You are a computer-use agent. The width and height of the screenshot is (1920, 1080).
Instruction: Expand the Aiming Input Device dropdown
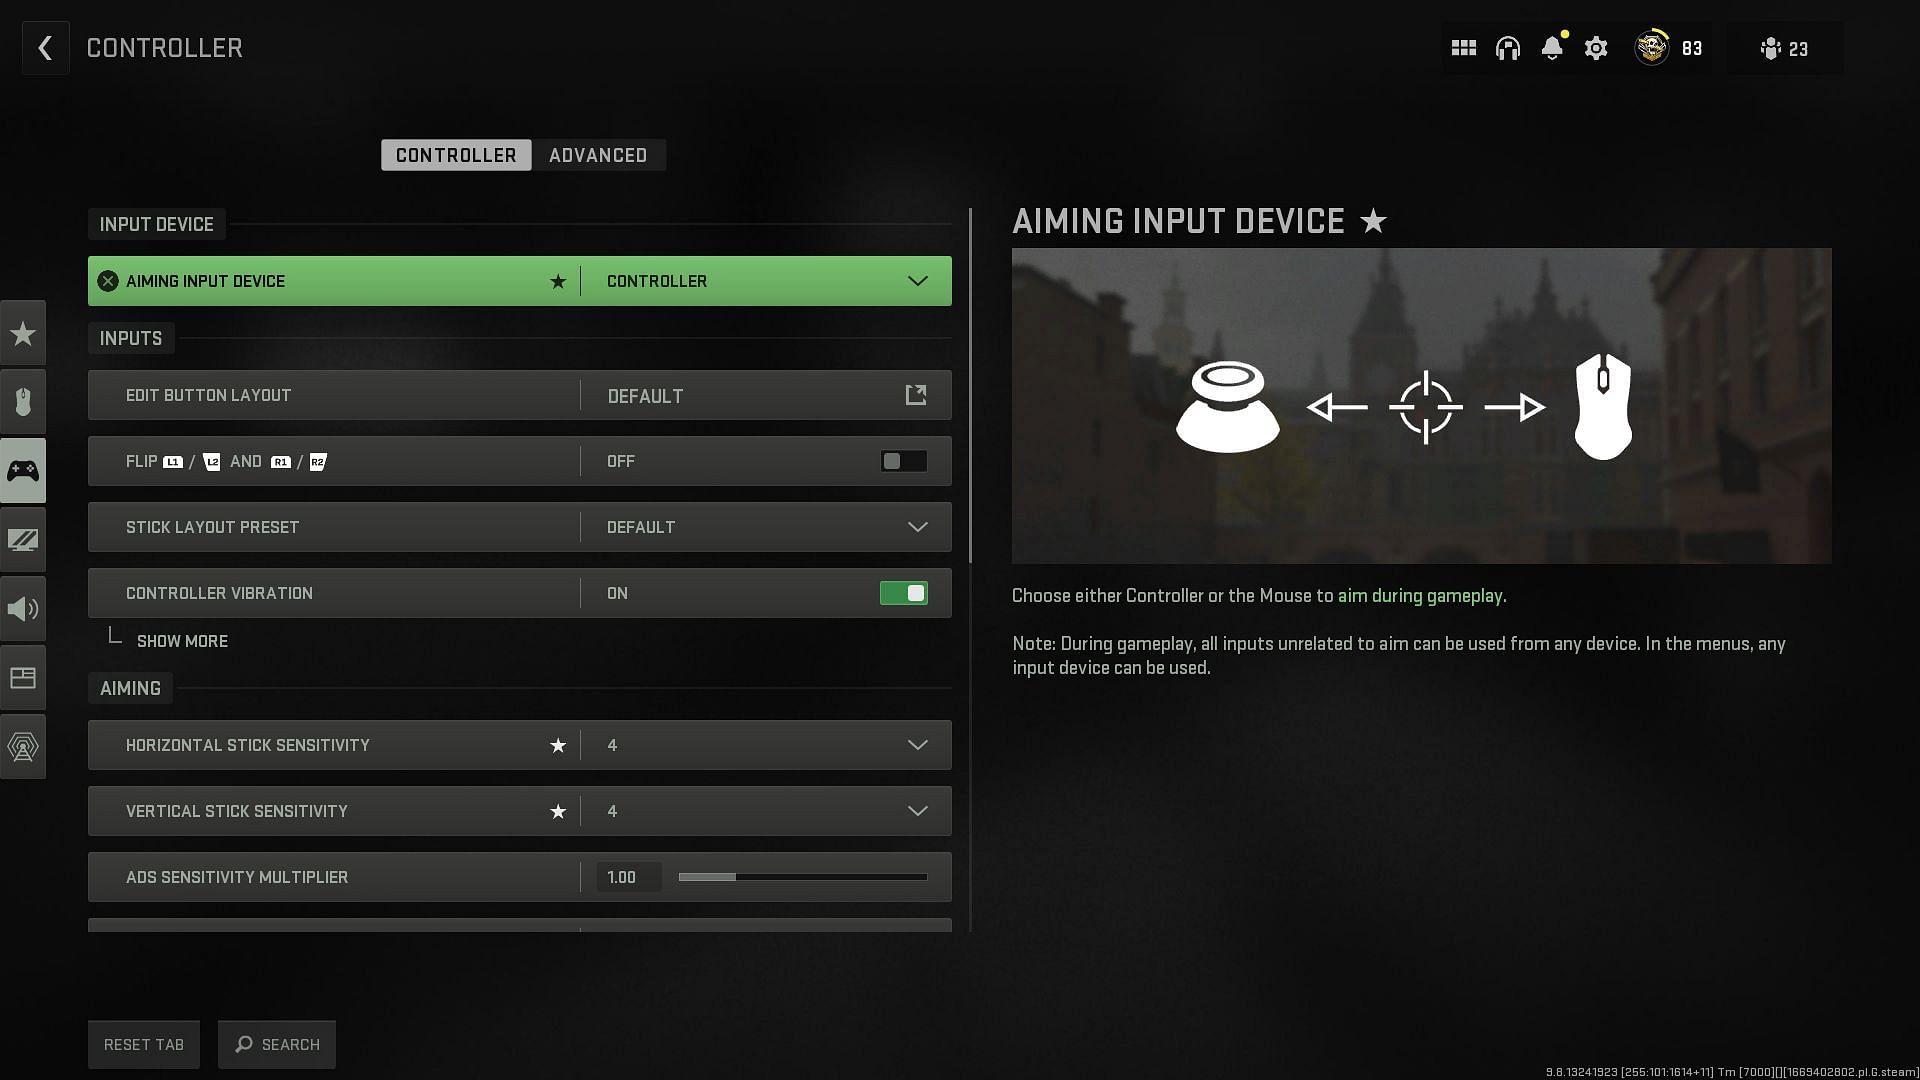point(919,280)
